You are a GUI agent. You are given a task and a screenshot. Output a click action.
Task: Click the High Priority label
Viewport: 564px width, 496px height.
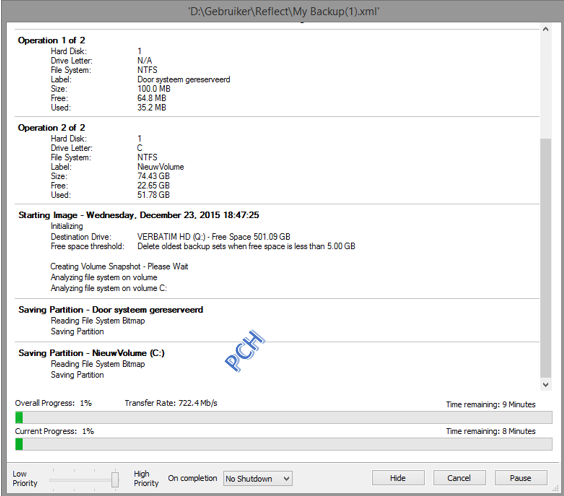click(146, 479)
